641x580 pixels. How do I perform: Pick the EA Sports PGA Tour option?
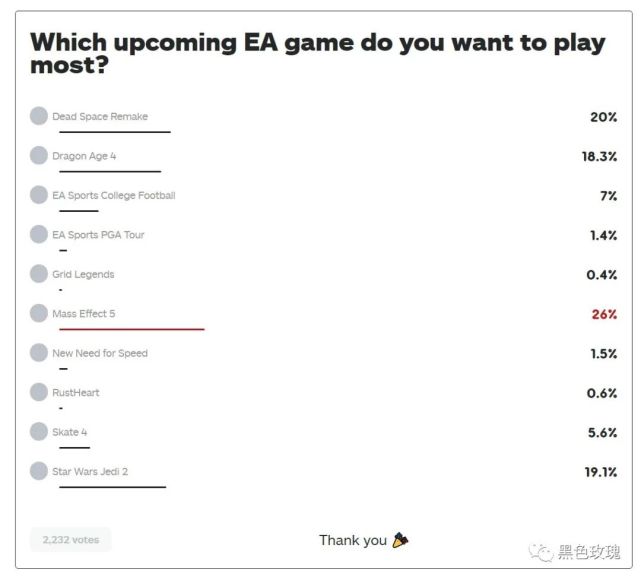click(x=39, y=234)
